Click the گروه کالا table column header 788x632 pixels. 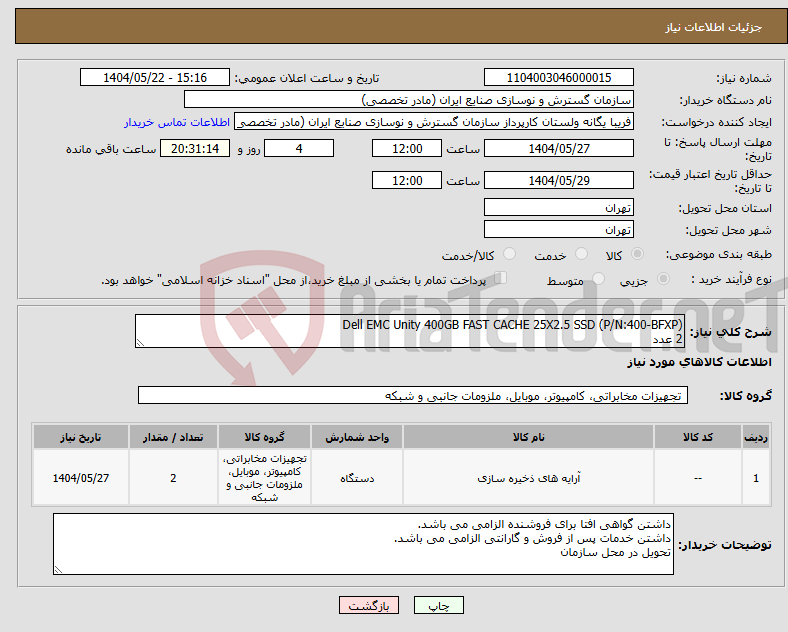pos(264,437)
